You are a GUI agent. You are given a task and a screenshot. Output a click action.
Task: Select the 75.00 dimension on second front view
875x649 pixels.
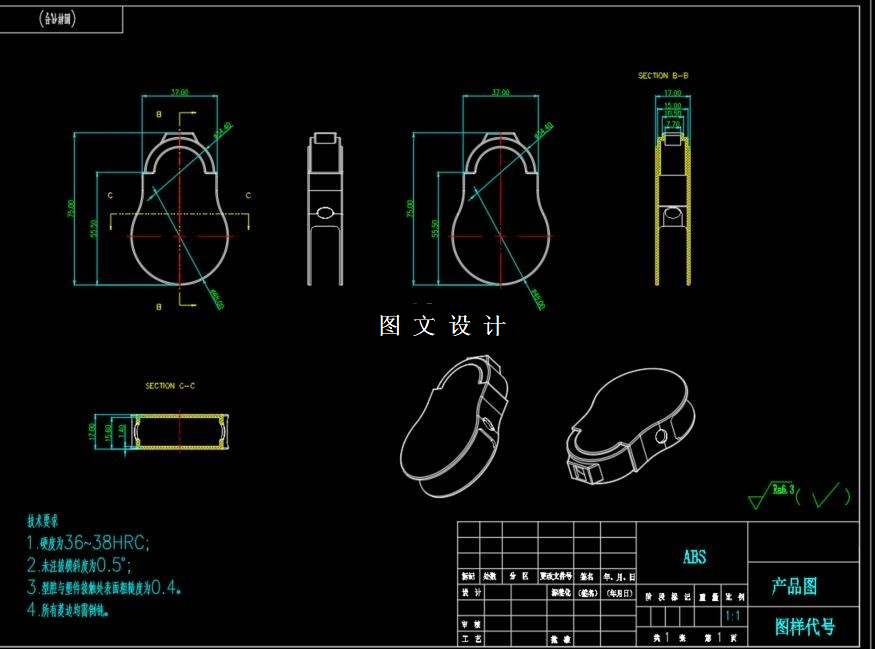410,209
